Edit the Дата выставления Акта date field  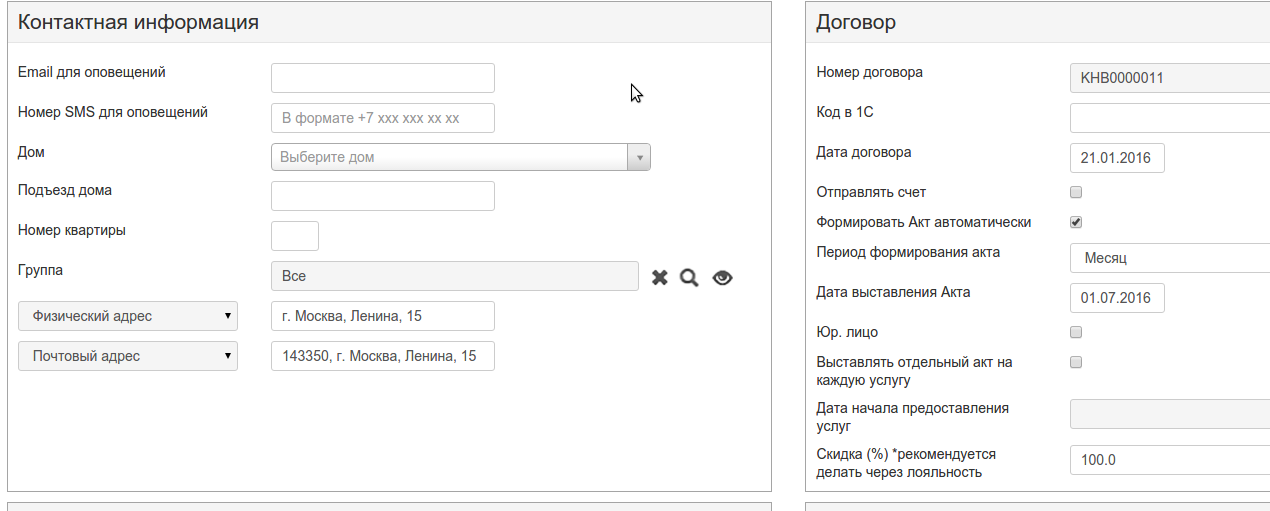tap(1116, 298)
